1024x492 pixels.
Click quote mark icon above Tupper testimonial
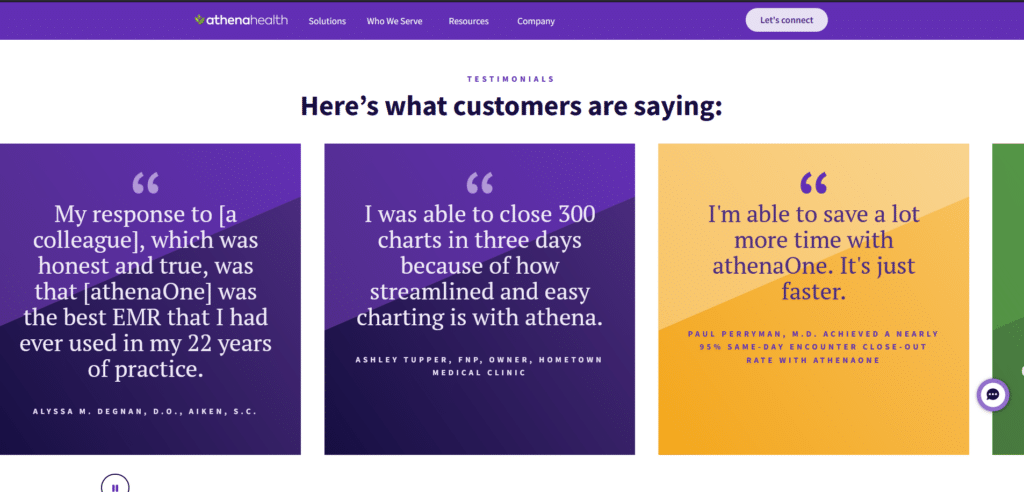pos(480,183)
